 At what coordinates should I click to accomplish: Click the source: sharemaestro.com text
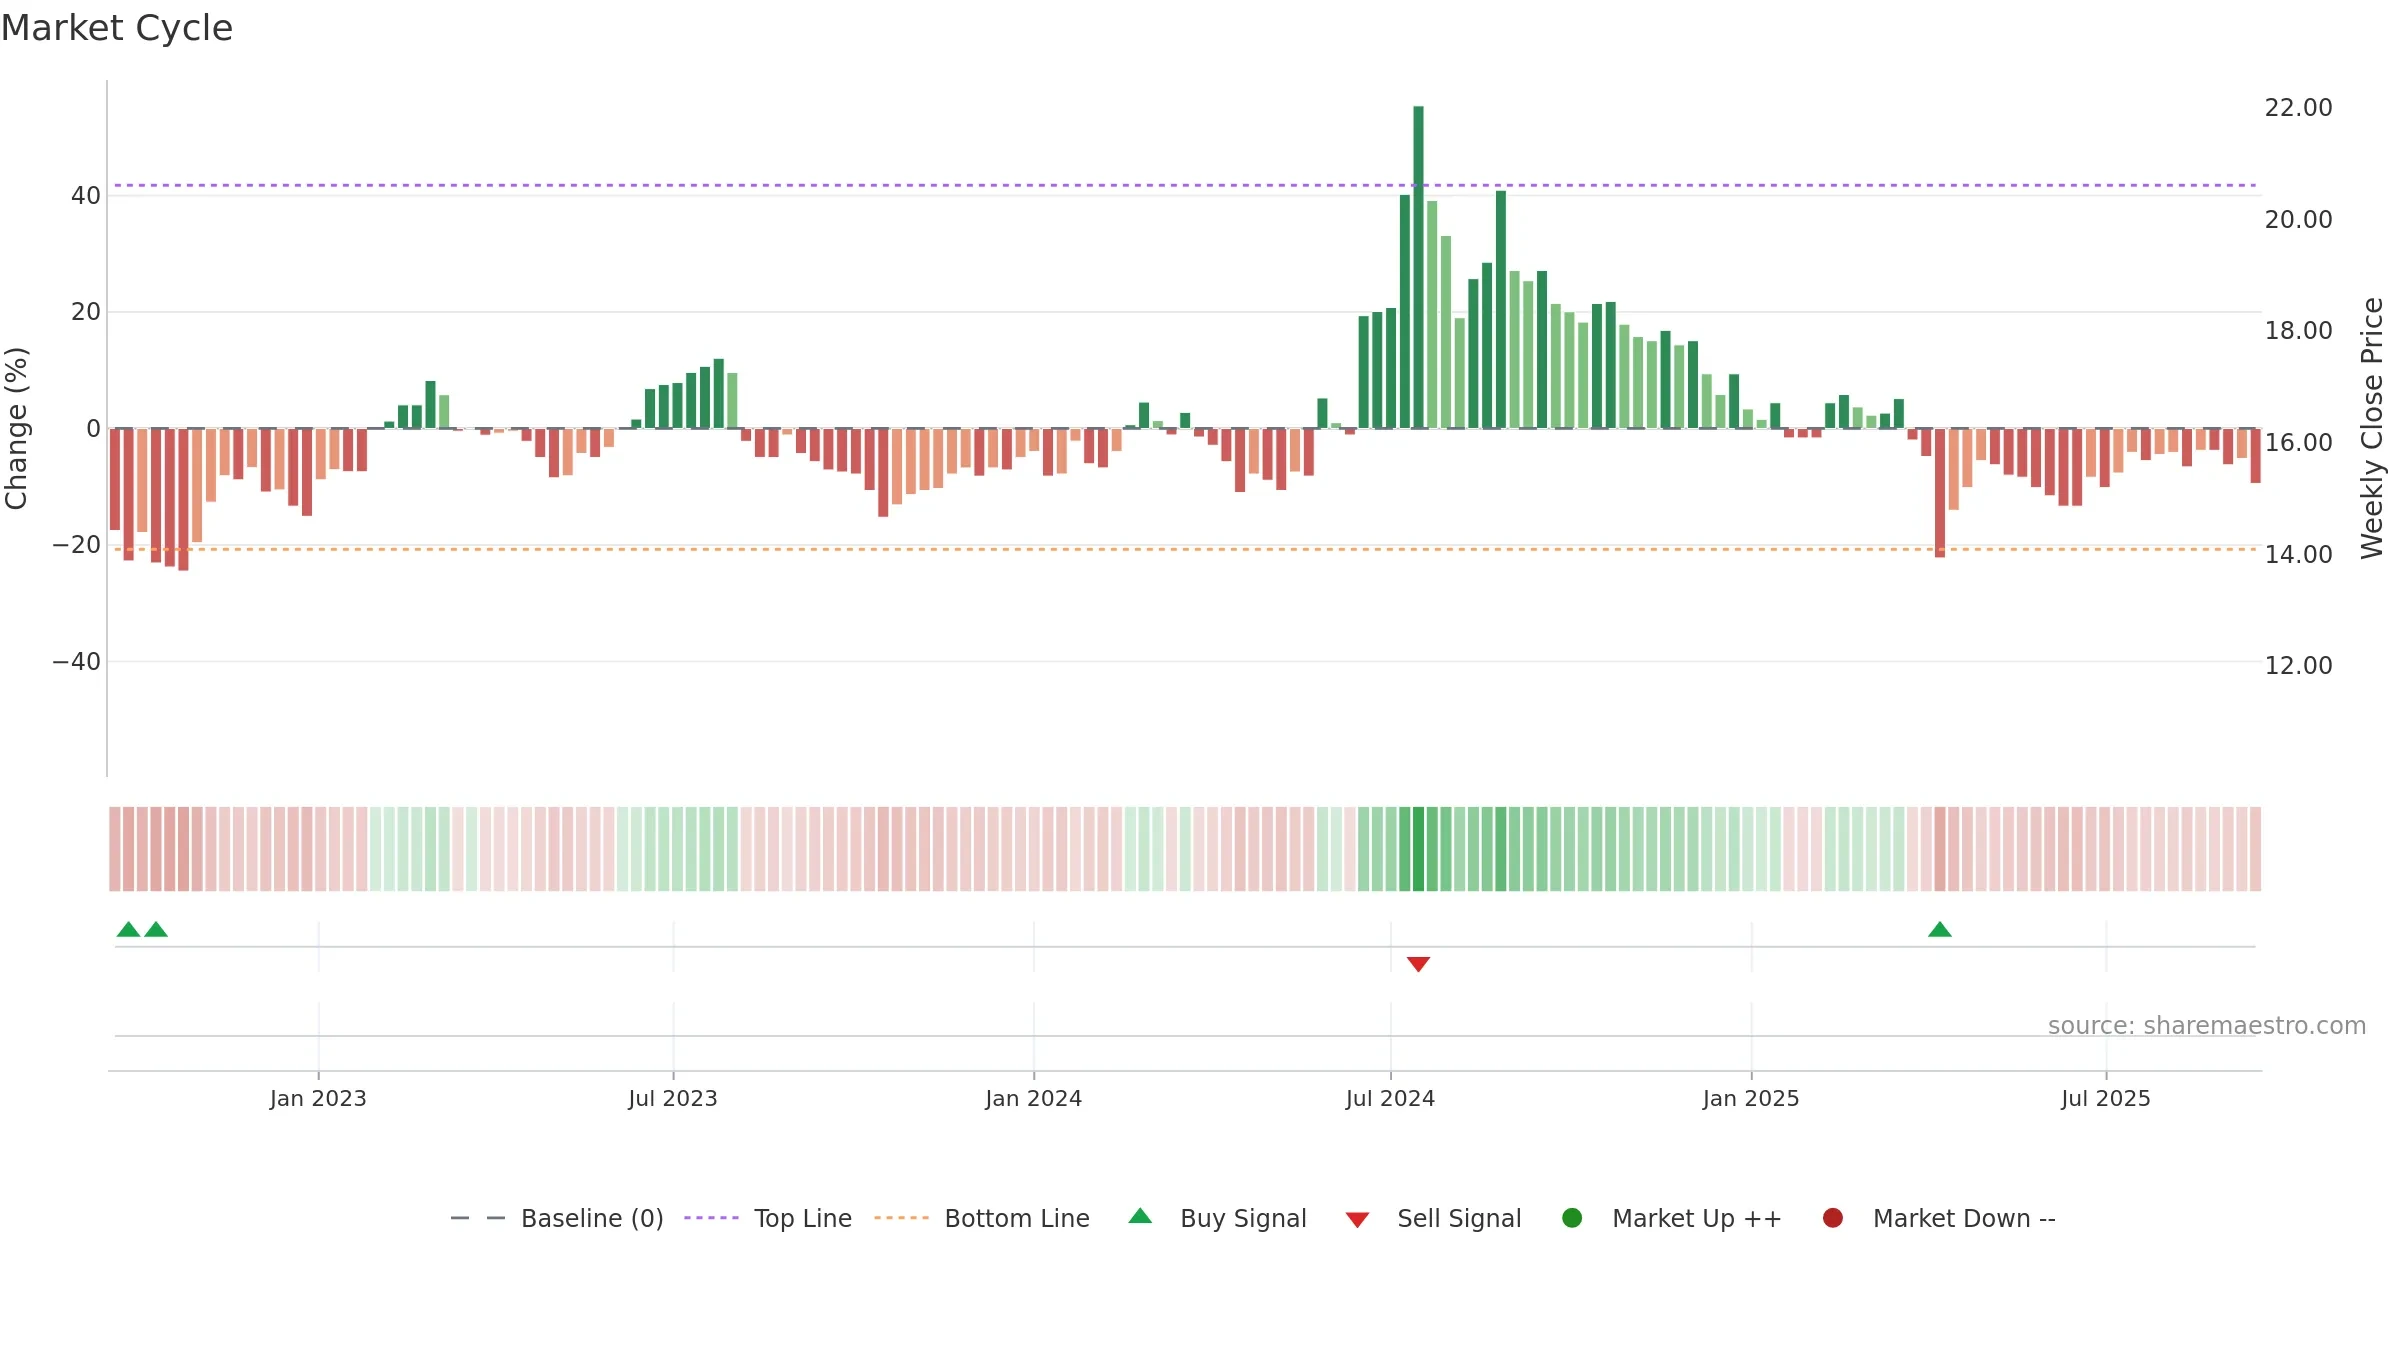[x=2207, y=1026]
